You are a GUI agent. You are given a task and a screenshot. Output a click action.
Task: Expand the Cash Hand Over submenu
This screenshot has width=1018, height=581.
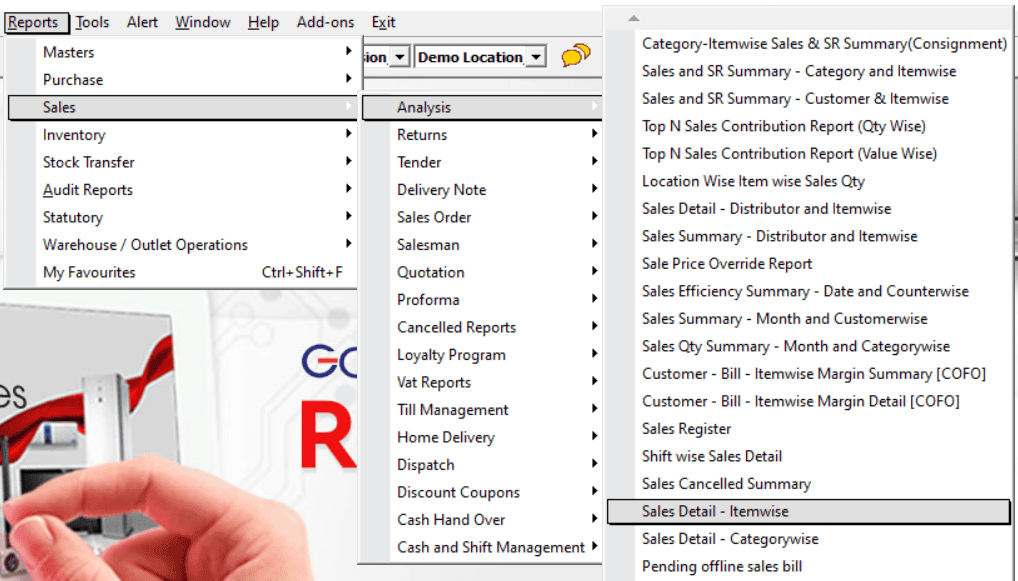pos(482,520)
